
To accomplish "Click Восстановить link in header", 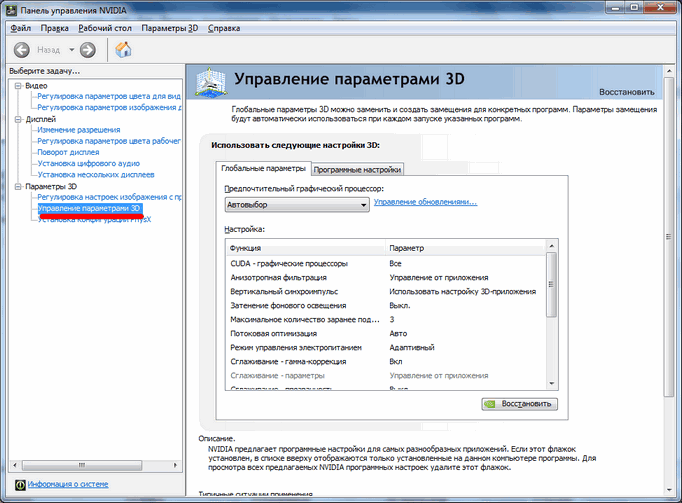I will tap(627, 92).
